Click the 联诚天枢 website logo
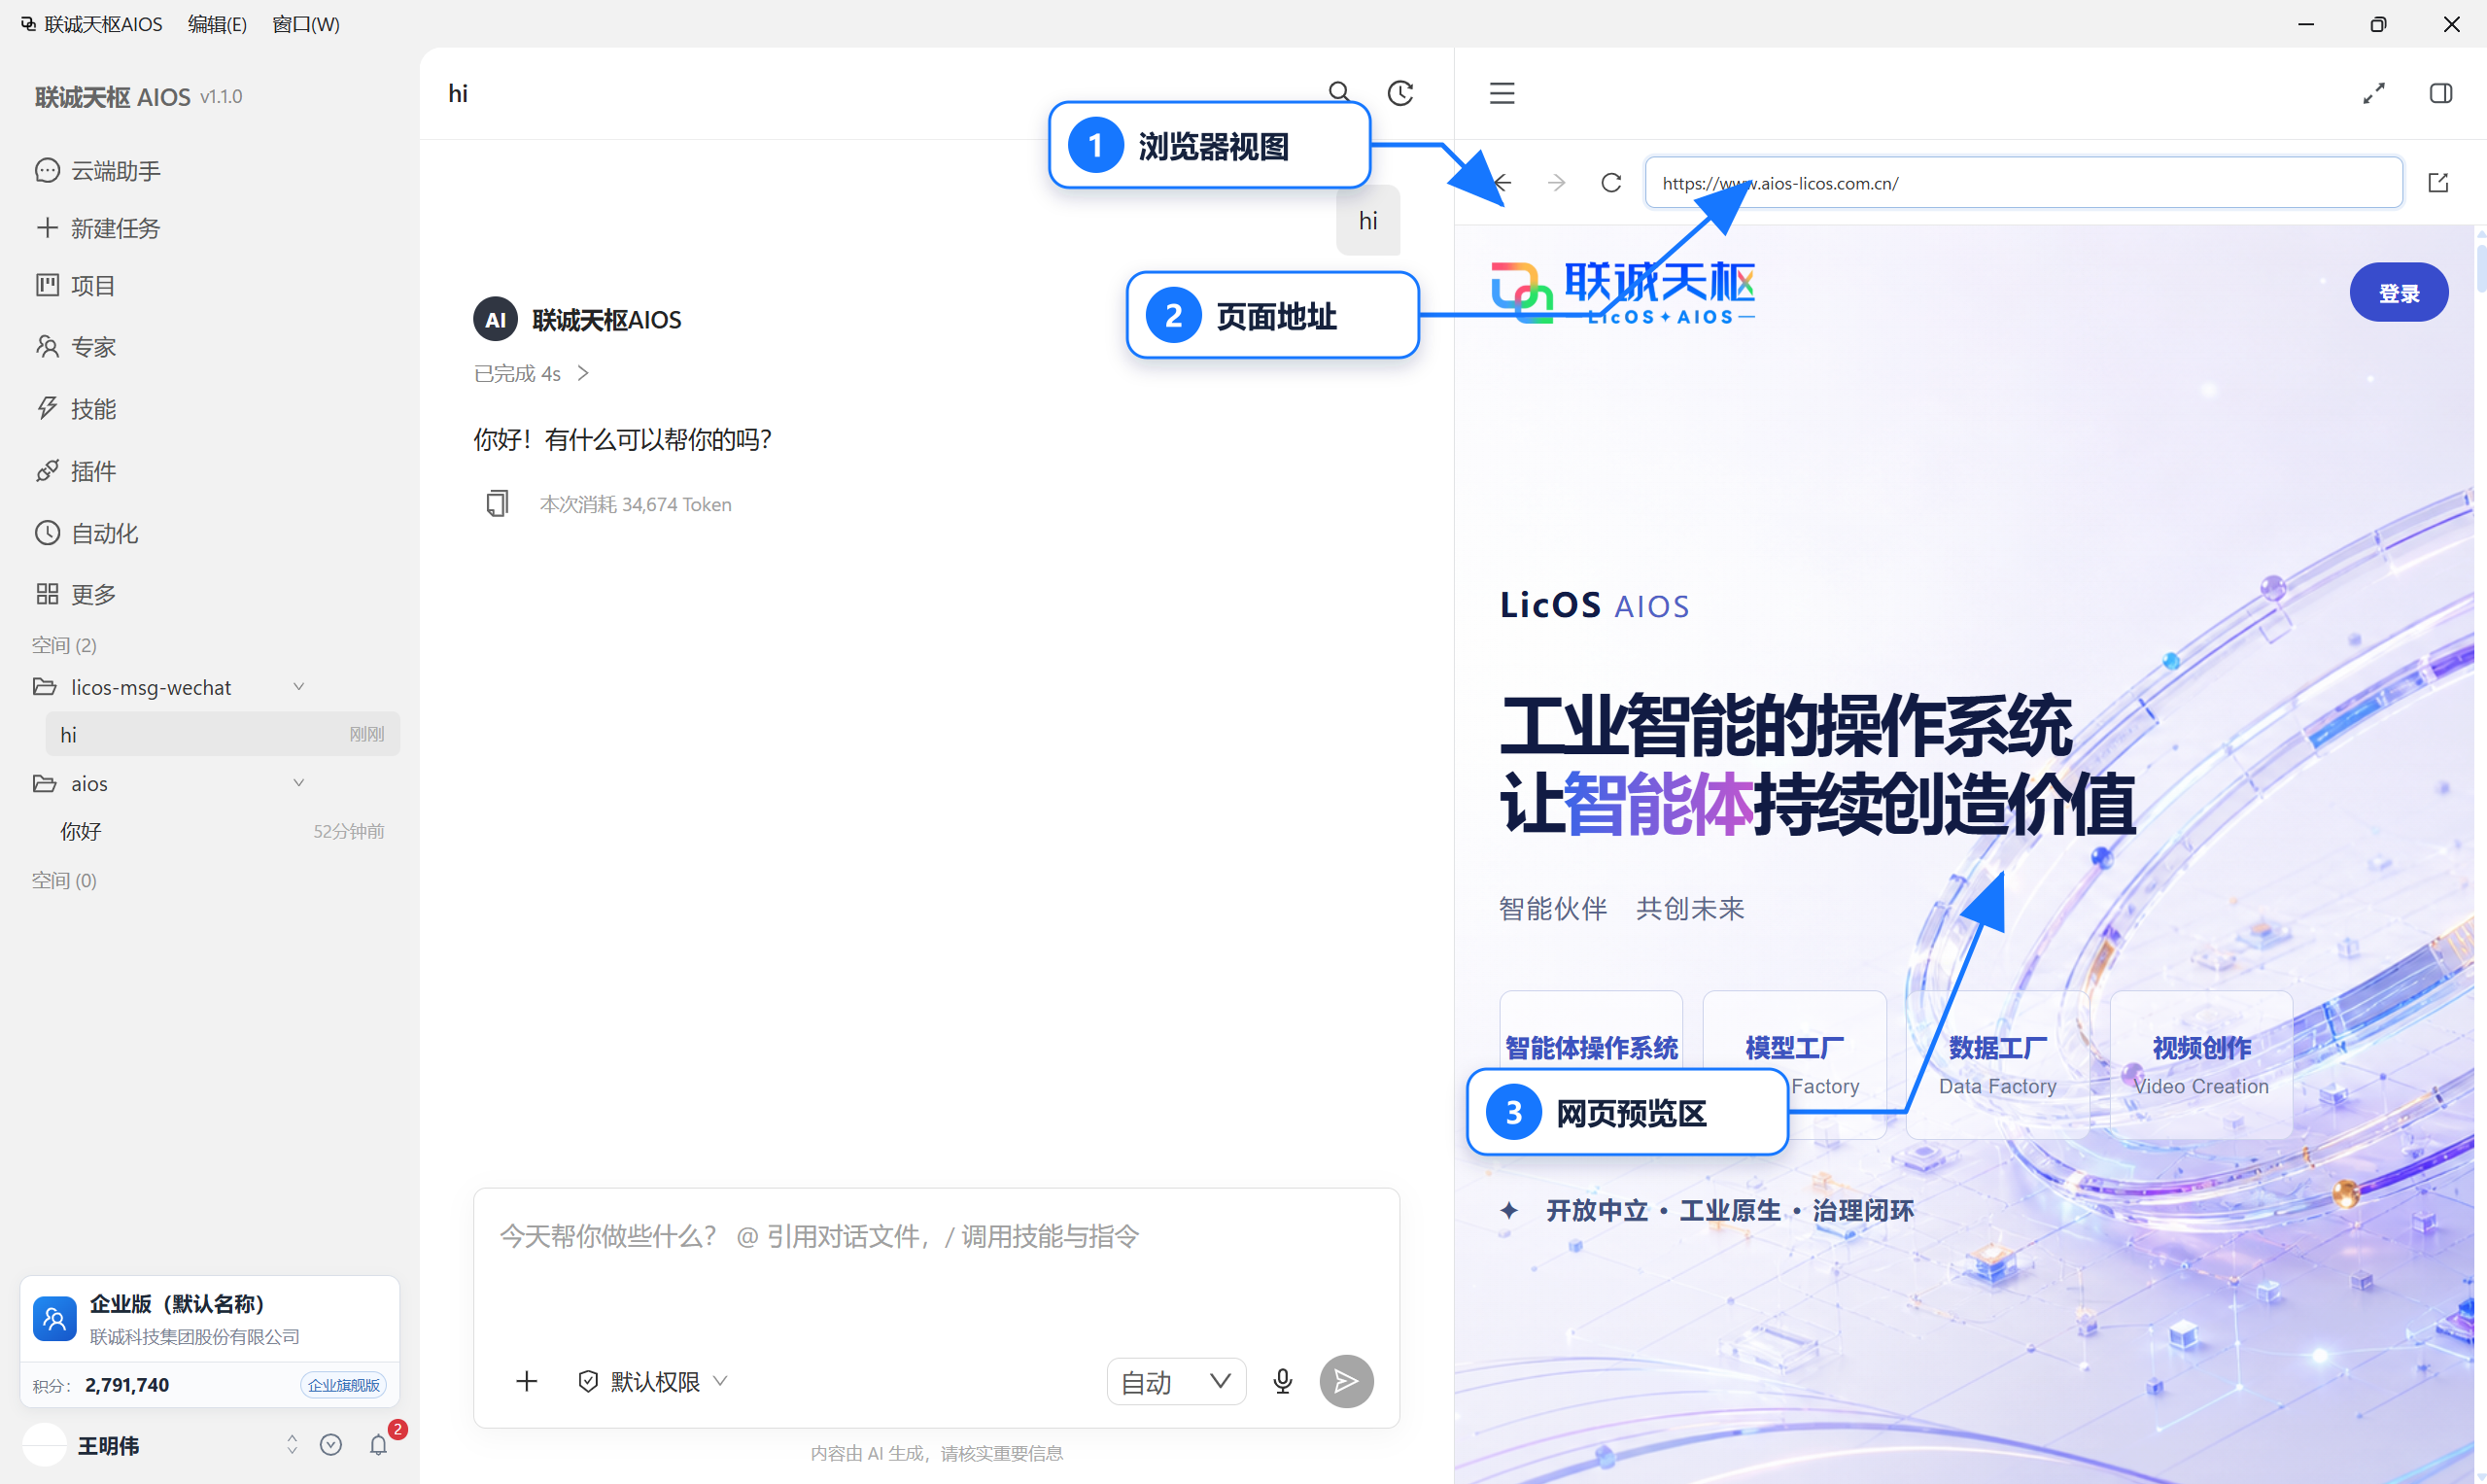The height and width of the screenshot is (1484, 2487). (1622, 292)
